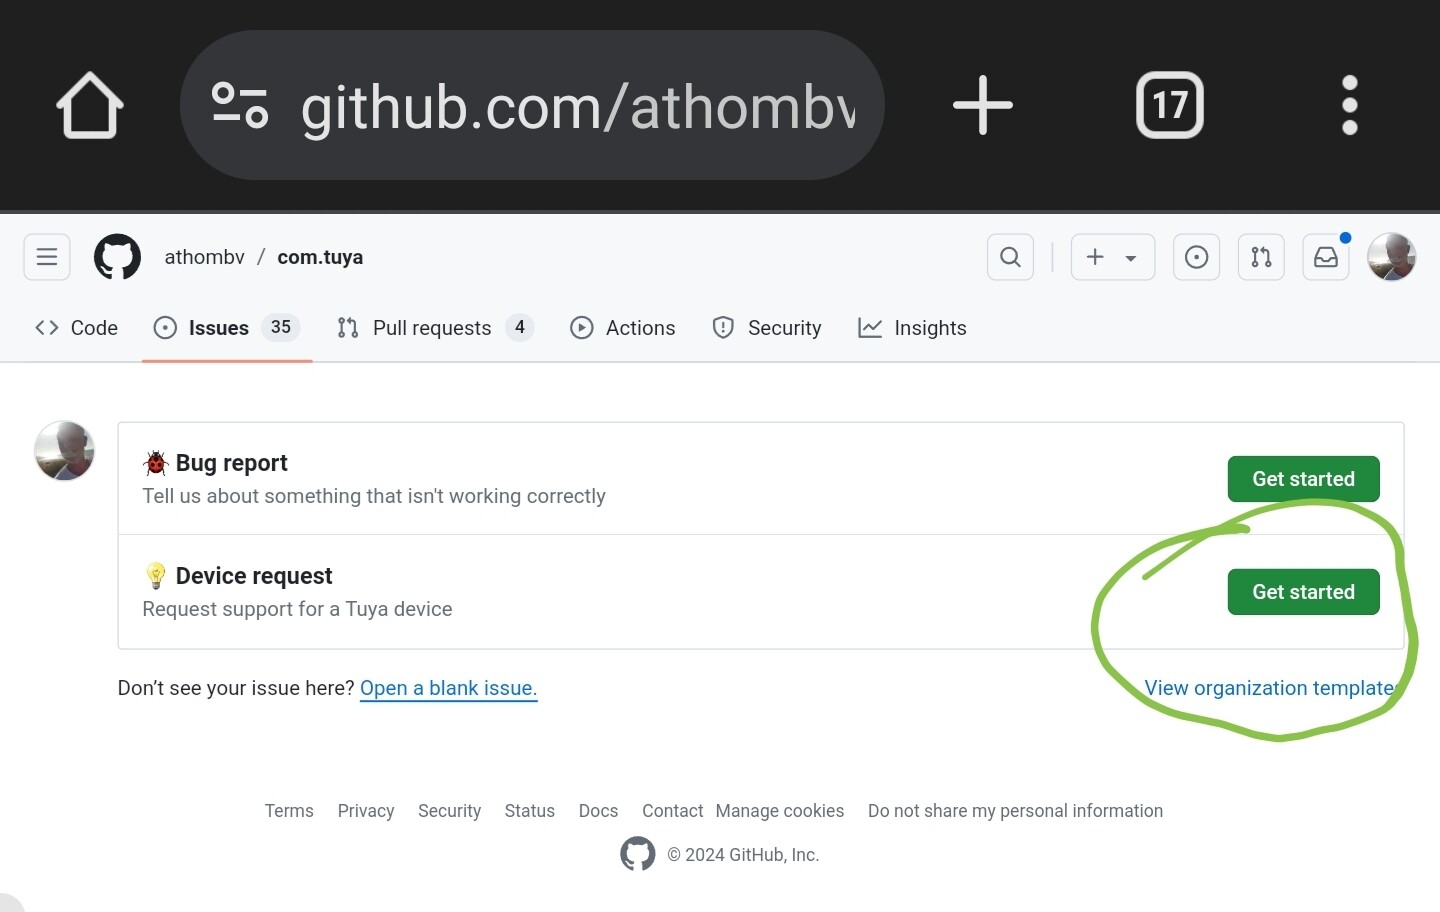Image resolution: width=1440 pixels, height=912 pixels.
Task: Switch to the Actions tab
Action: point(622,328)
